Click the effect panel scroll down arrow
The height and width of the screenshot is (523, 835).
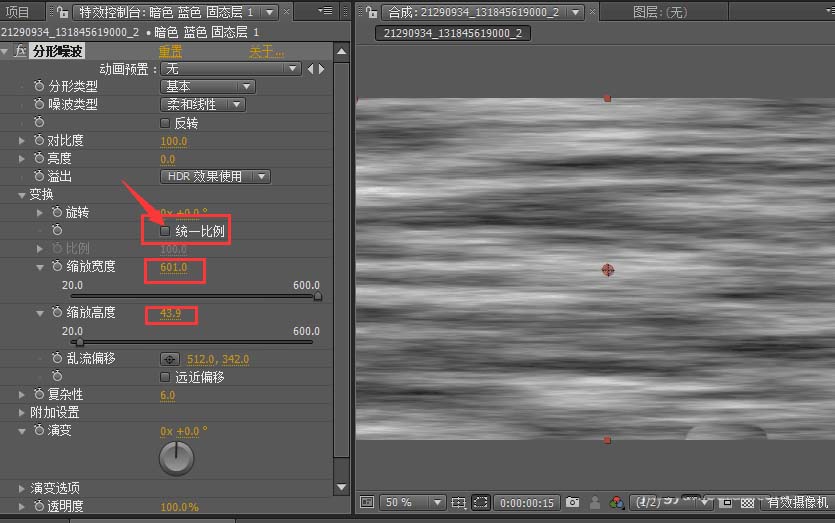pos(342,487)
